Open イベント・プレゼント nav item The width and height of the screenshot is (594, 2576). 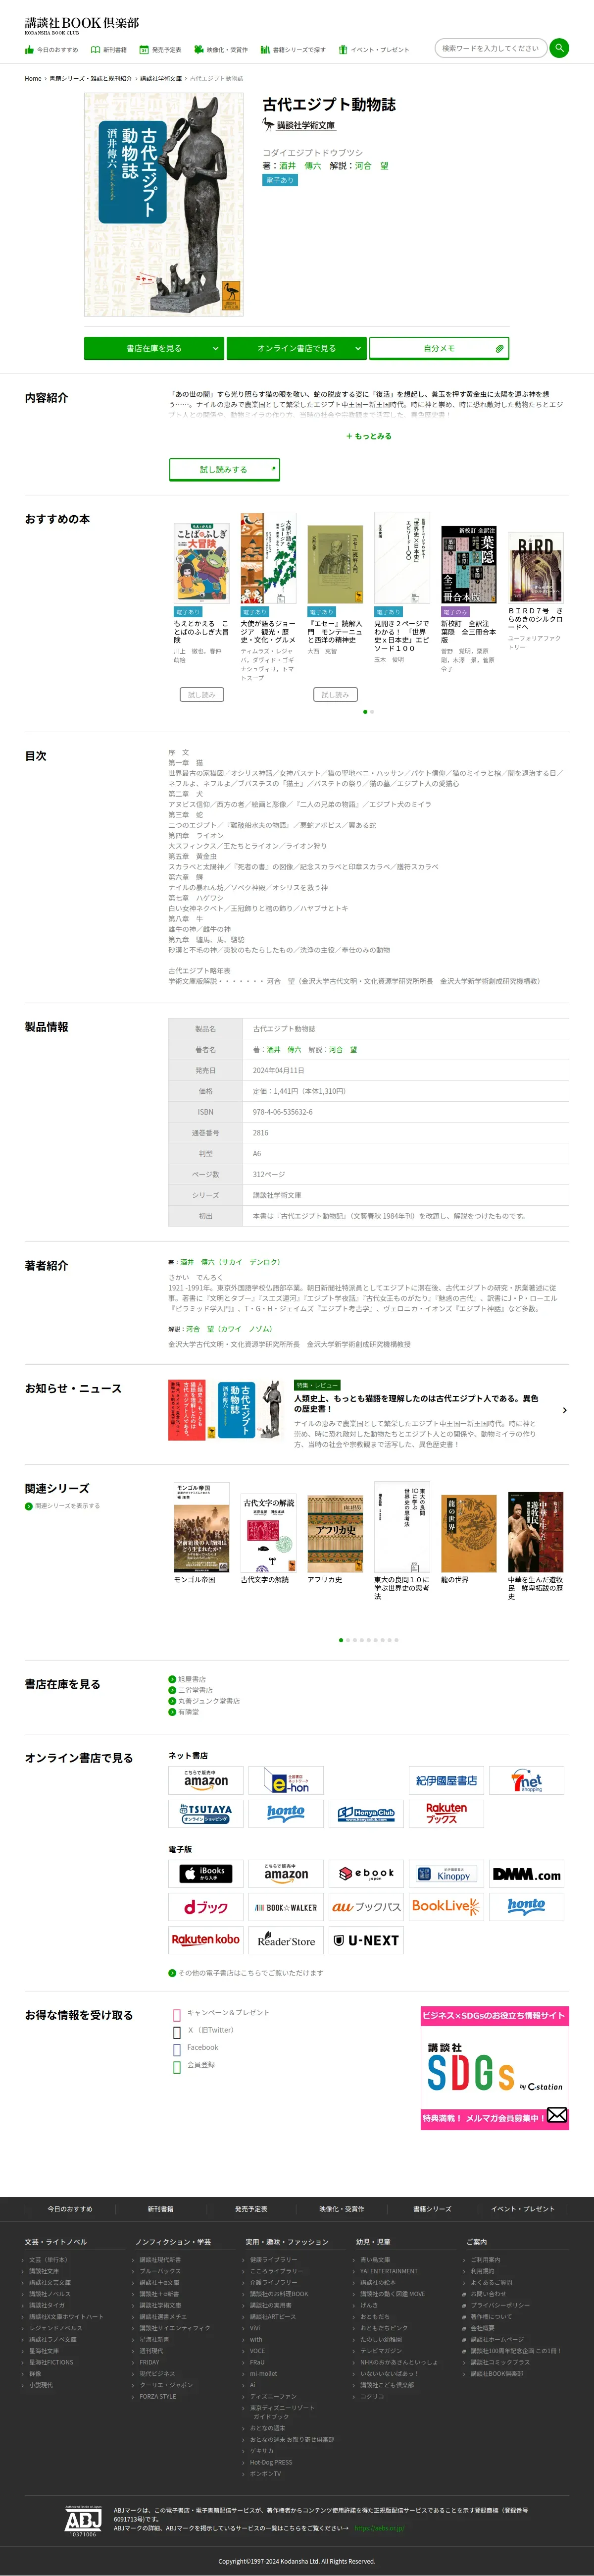pos(374,49)
